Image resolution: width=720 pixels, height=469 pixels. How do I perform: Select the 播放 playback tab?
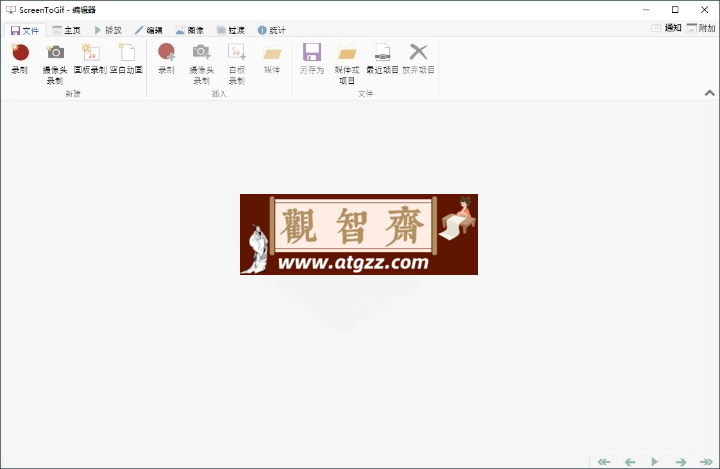108,30
